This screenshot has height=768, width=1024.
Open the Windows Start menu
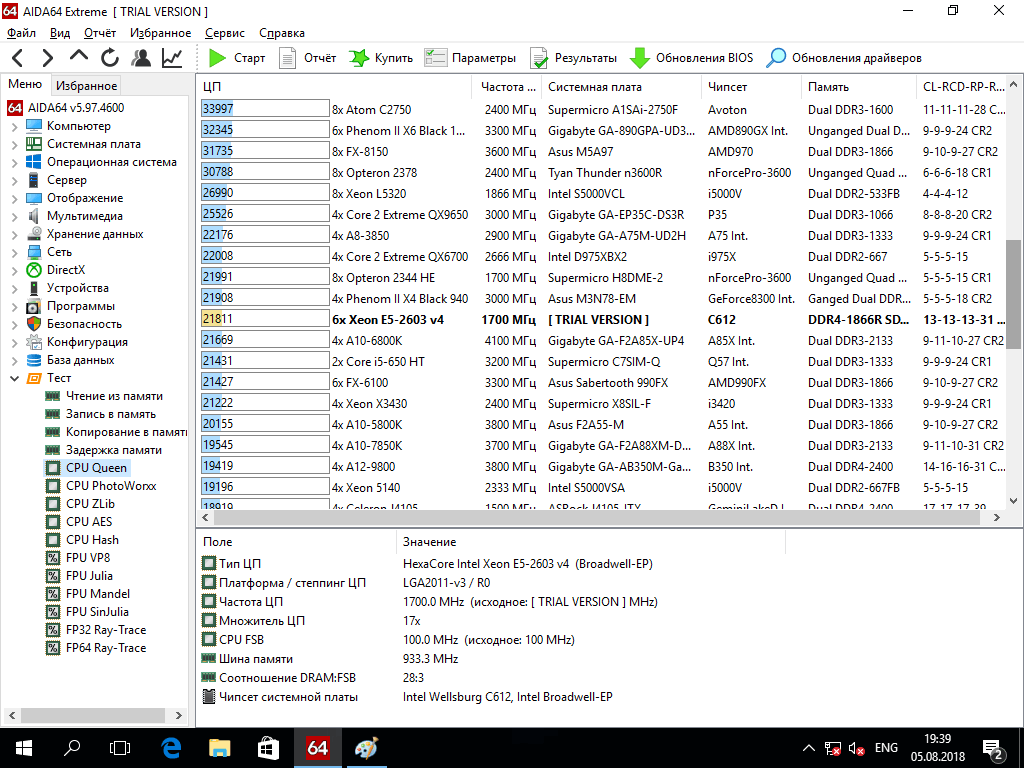pyautogui.click(x=24, y=748)
